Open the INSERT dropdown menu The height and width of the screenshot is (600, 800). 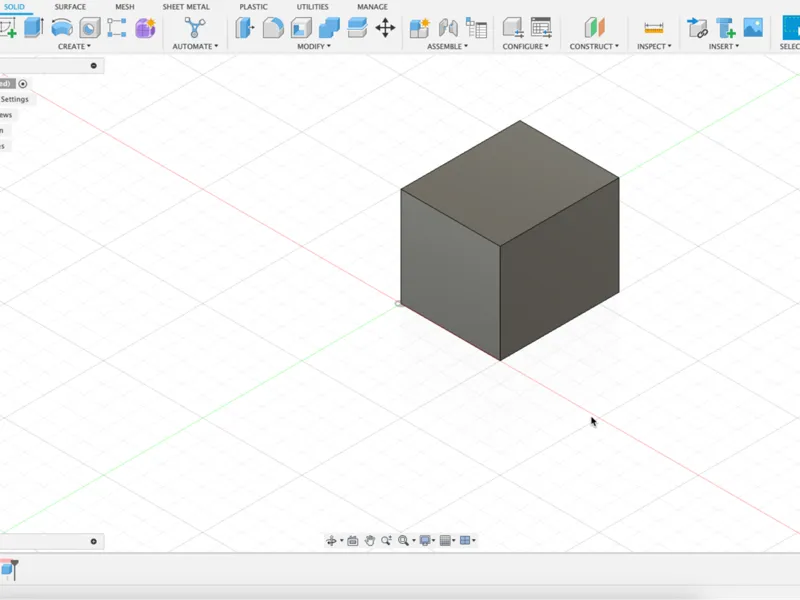coord(723,46)
